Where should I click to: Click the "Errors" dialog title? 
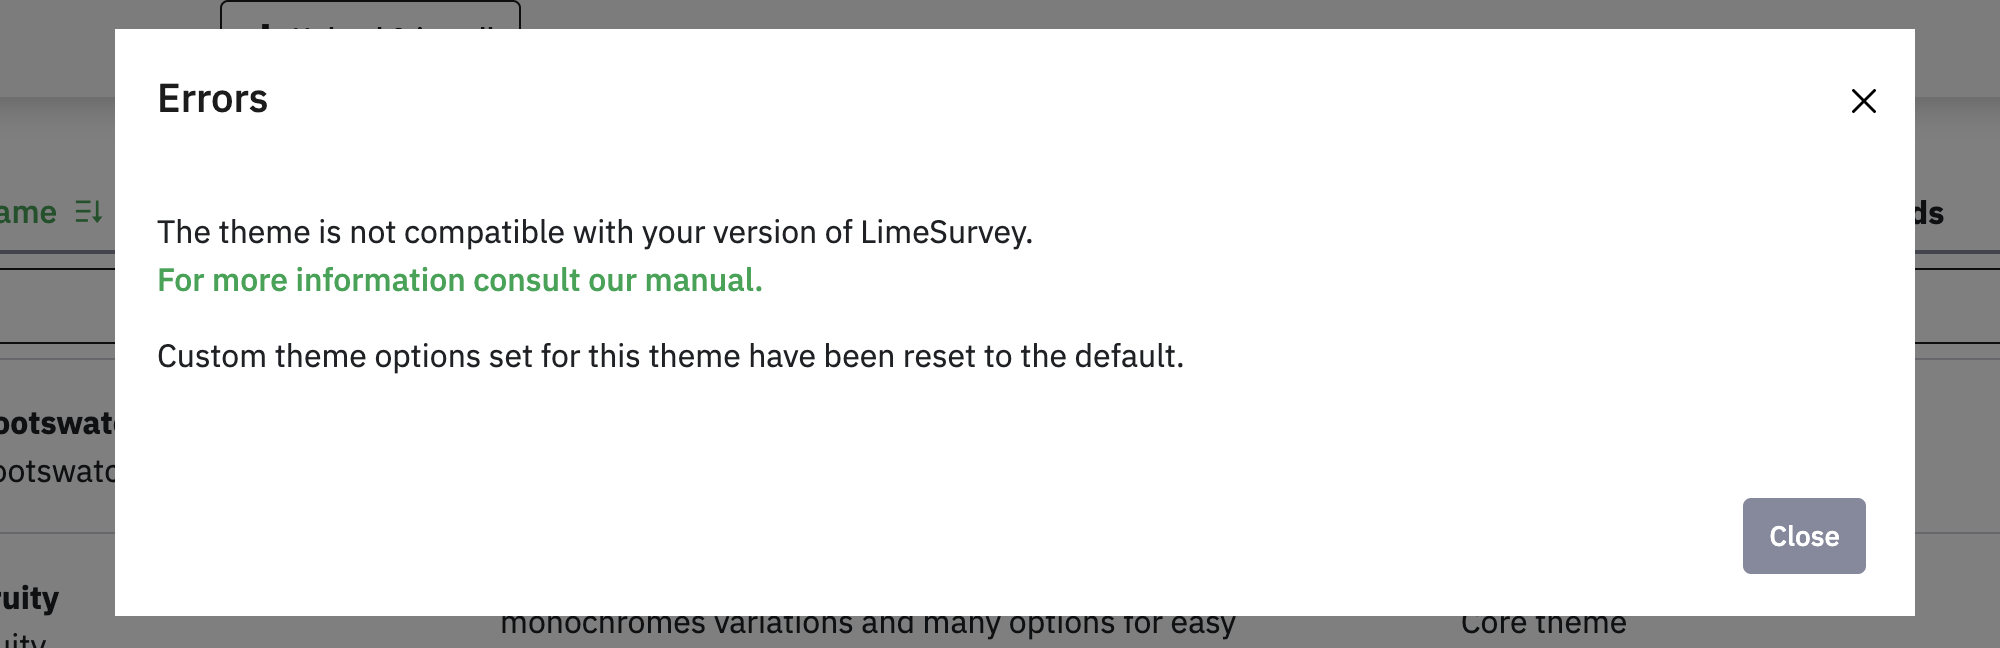tap(213, 99)
